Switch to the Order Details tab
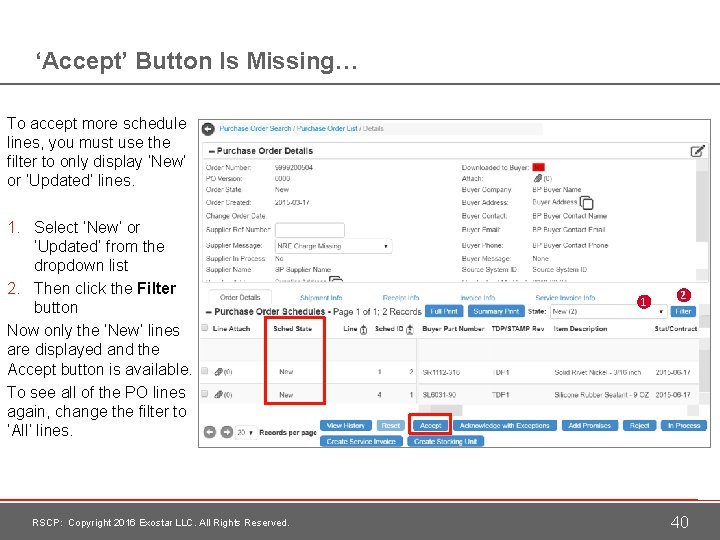The height and width of the screenshot is (540, 720). point(240,297)
